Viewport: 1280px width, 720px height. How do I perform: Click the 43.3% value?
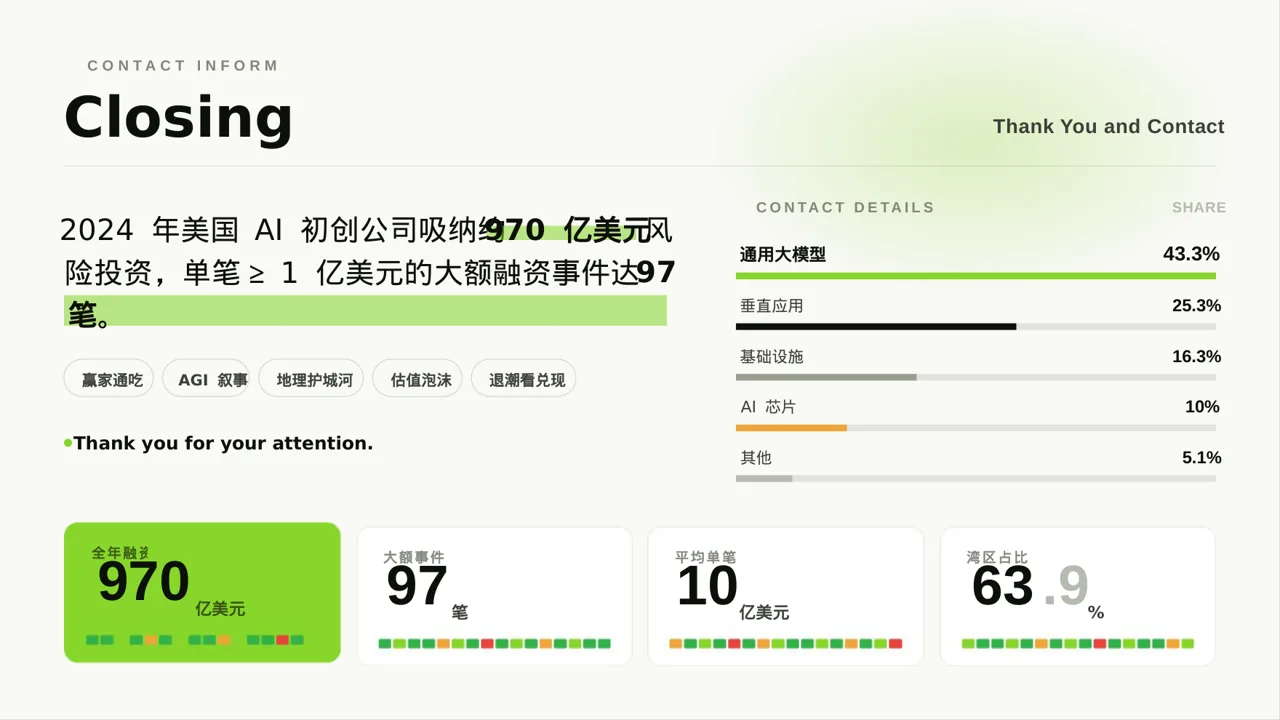point(1191,254)
